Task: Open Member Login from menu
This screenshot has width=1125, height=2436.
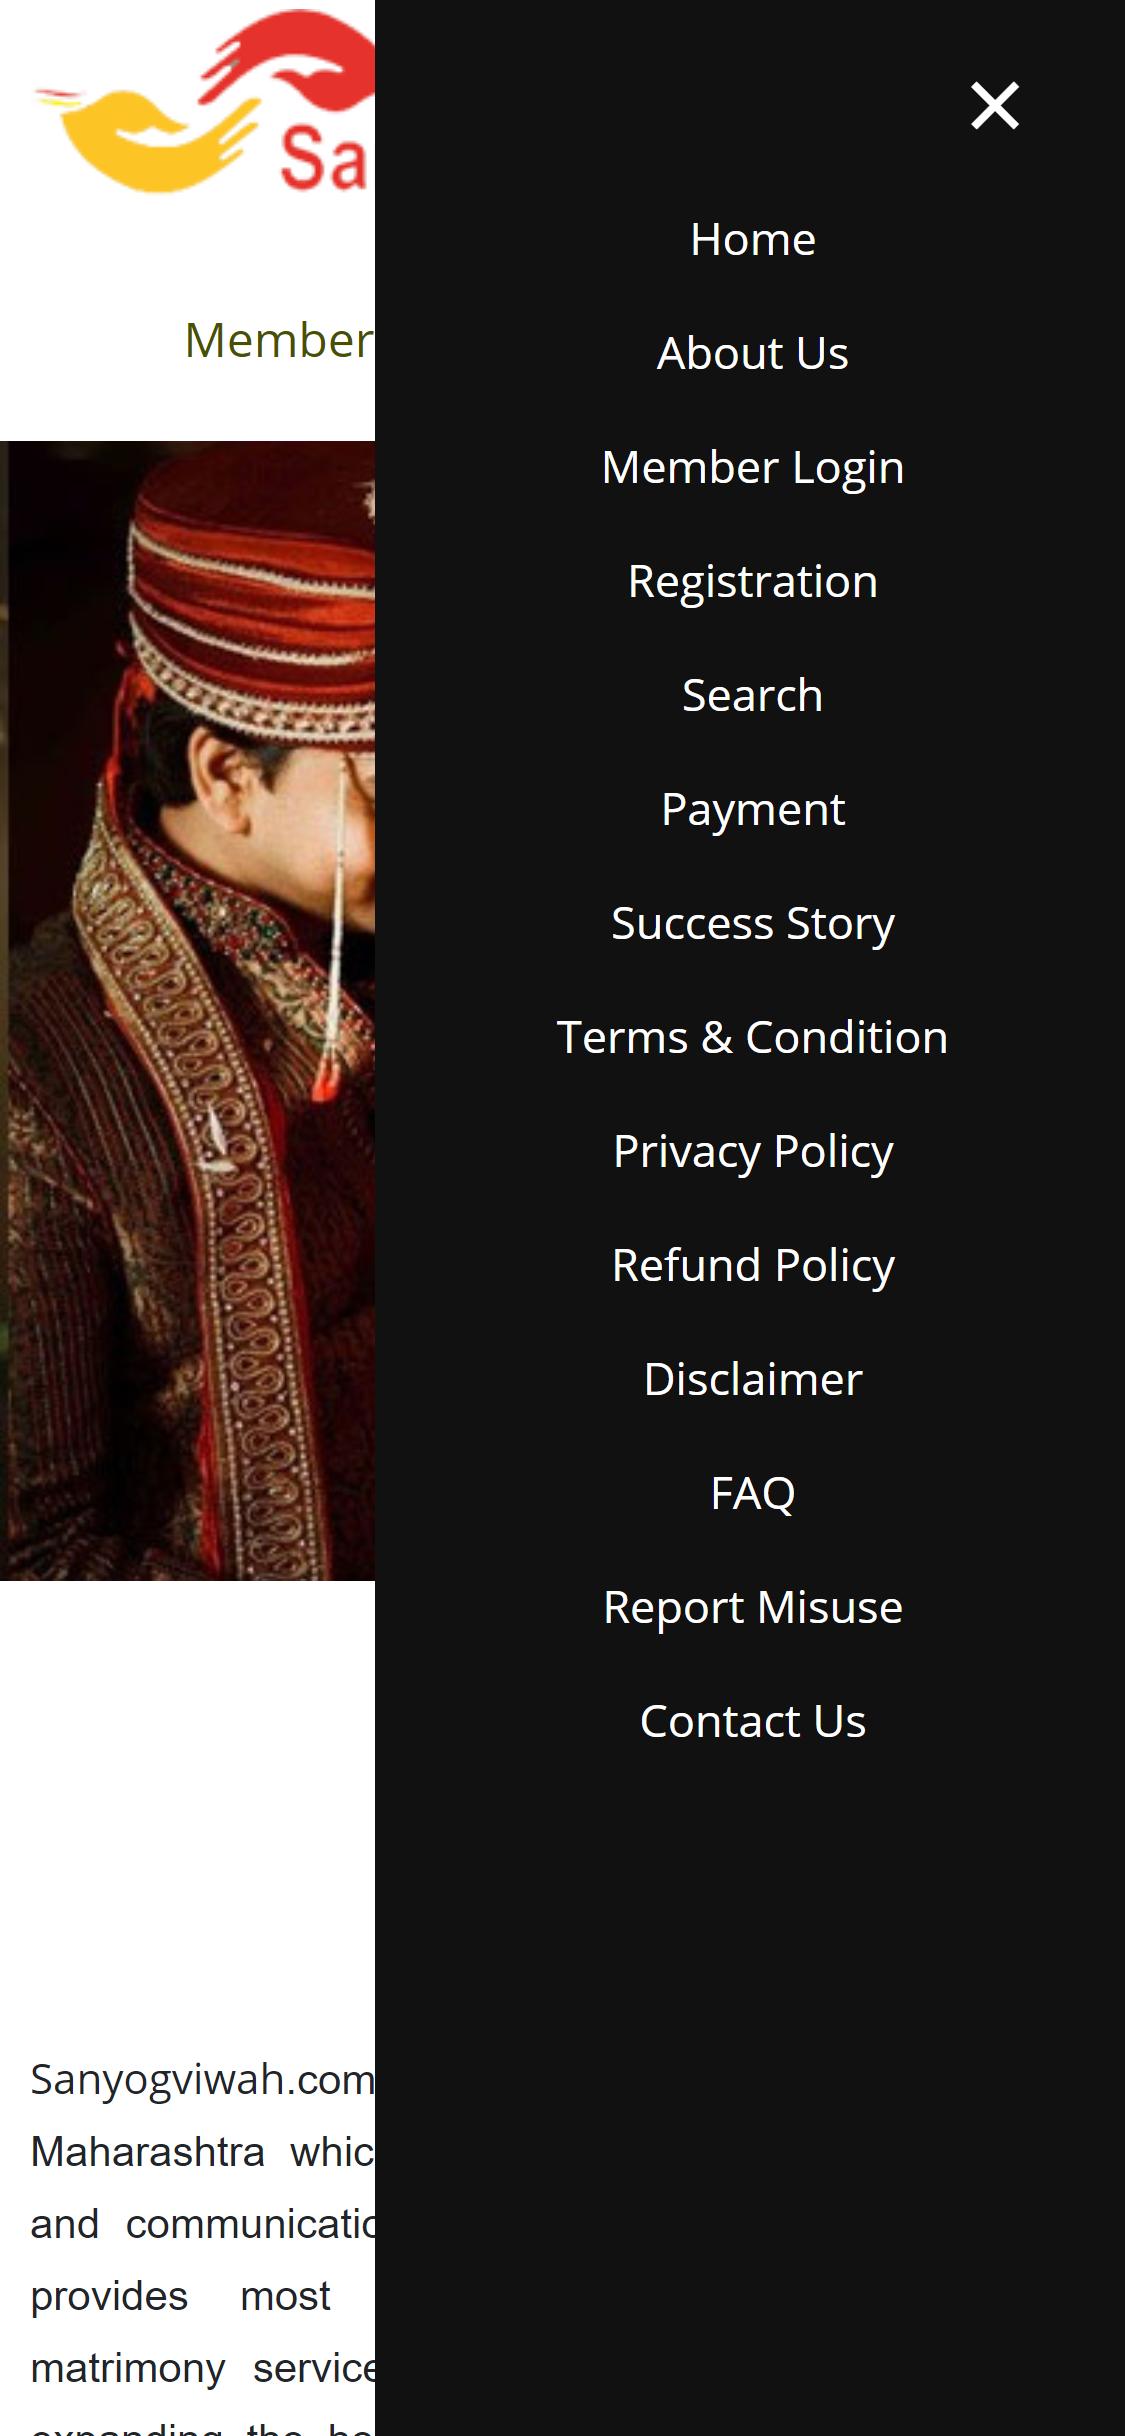Action: coord(752,468)
